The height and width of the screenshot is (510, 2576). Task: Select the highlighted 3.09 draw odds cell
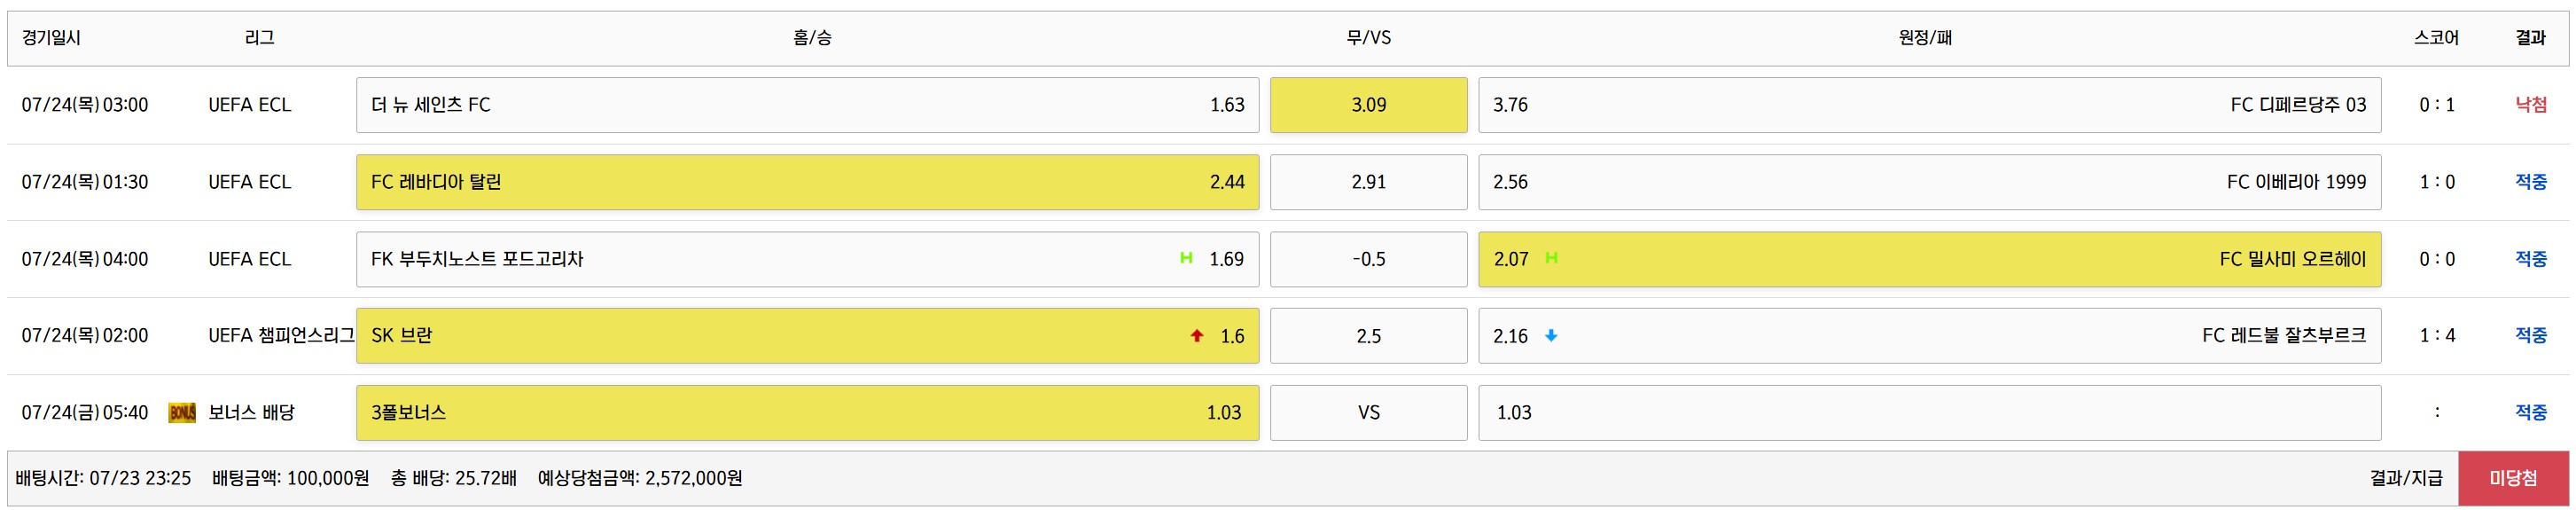[x=1368, y=105]
